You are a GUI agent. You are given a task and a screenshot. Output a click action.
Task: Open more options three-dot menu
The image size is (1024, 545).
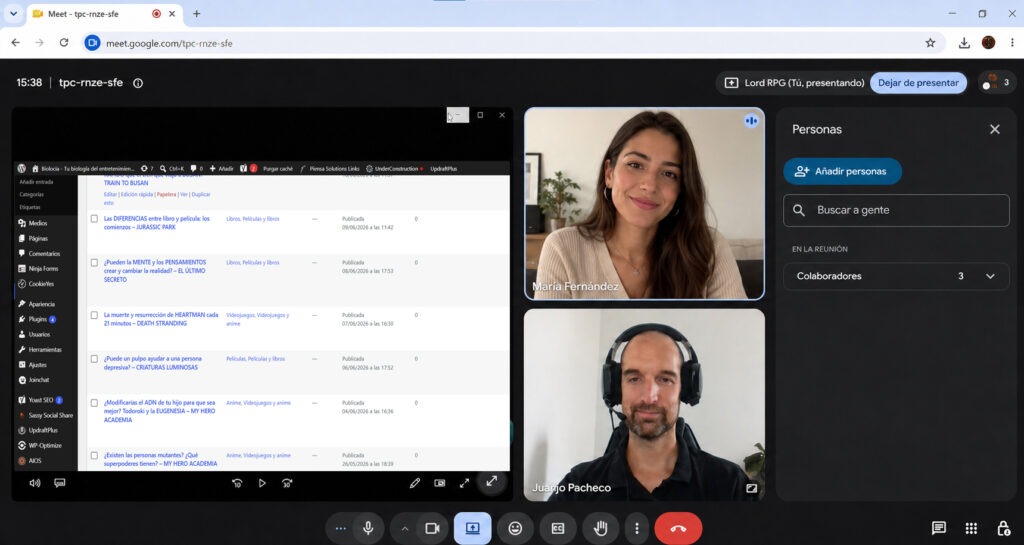637,528
